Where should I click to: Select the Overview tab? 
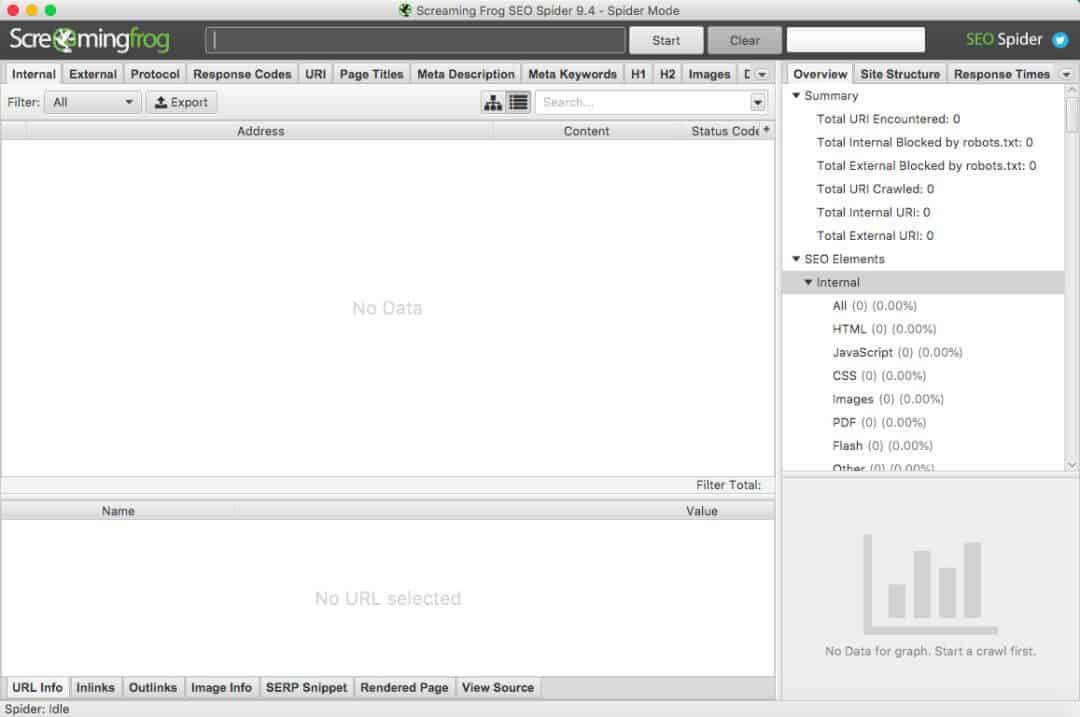coord(820,74)
